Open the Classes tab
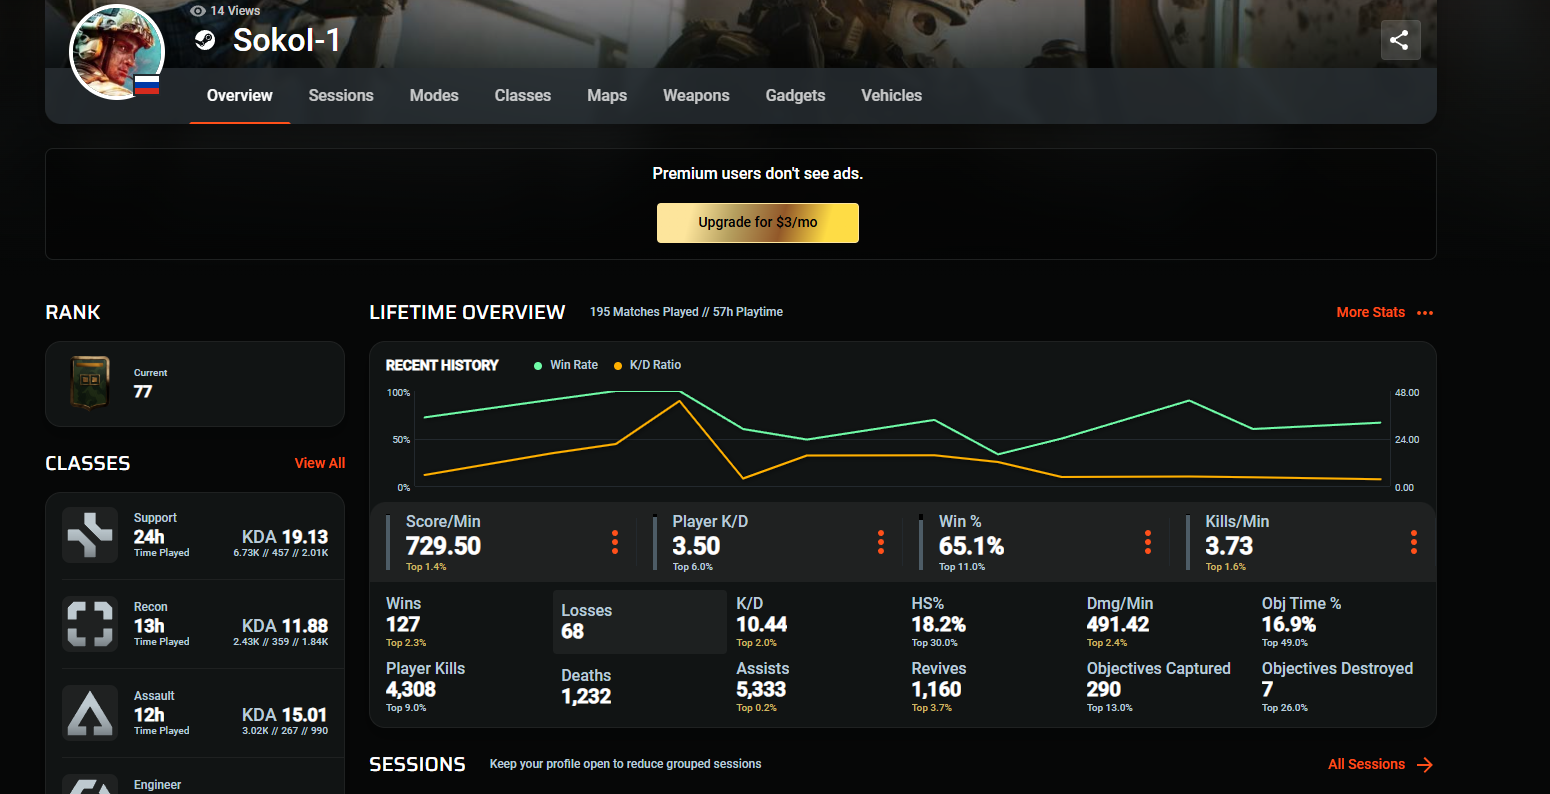This screenshot has width=1550, height=794. (x=523, y=96)
